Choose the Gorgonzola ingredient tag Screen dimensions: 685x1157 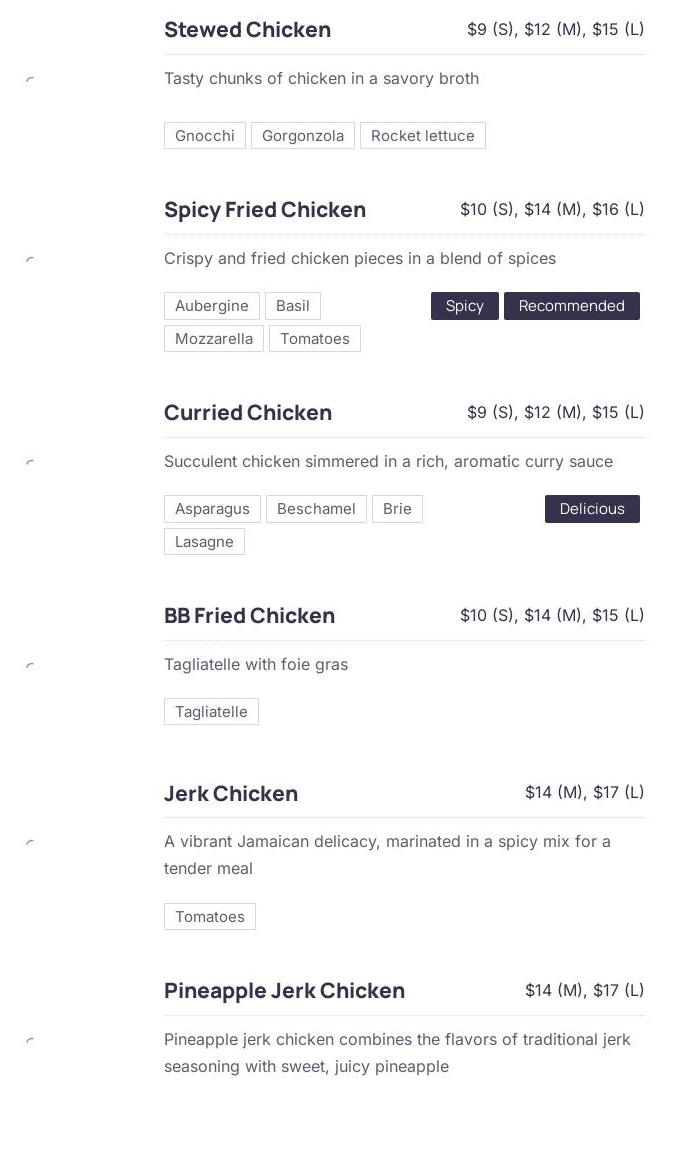coord(303,136)
